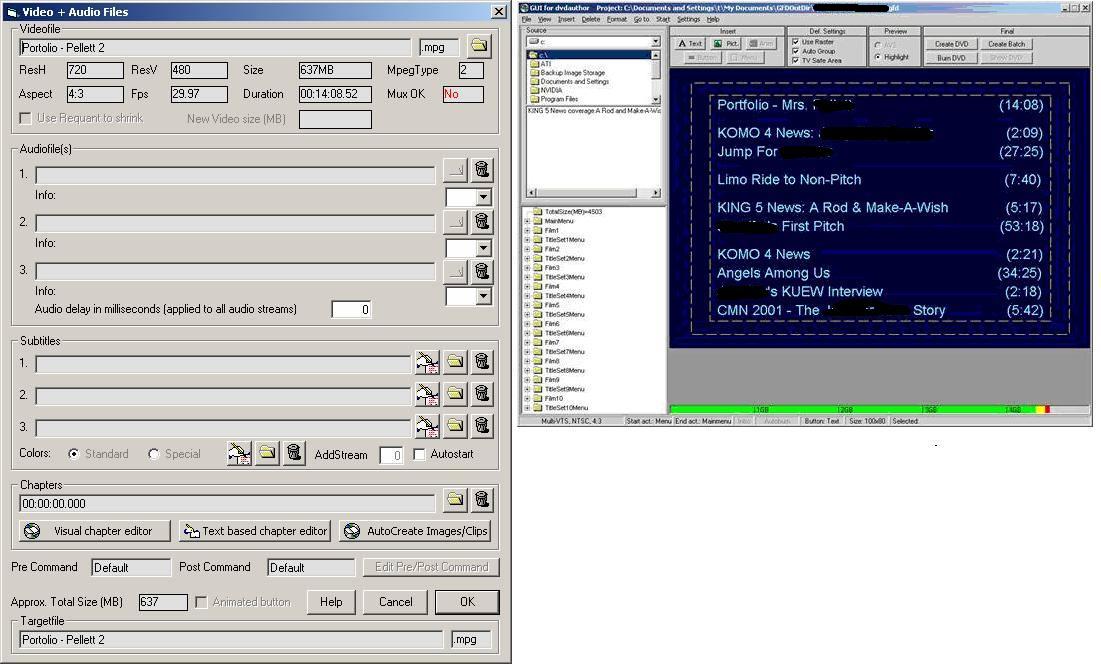Image resolution: width=1101 pixels, height=664 pixels.
Task: Load subtitle colors from folder icon
Action: 267,453
